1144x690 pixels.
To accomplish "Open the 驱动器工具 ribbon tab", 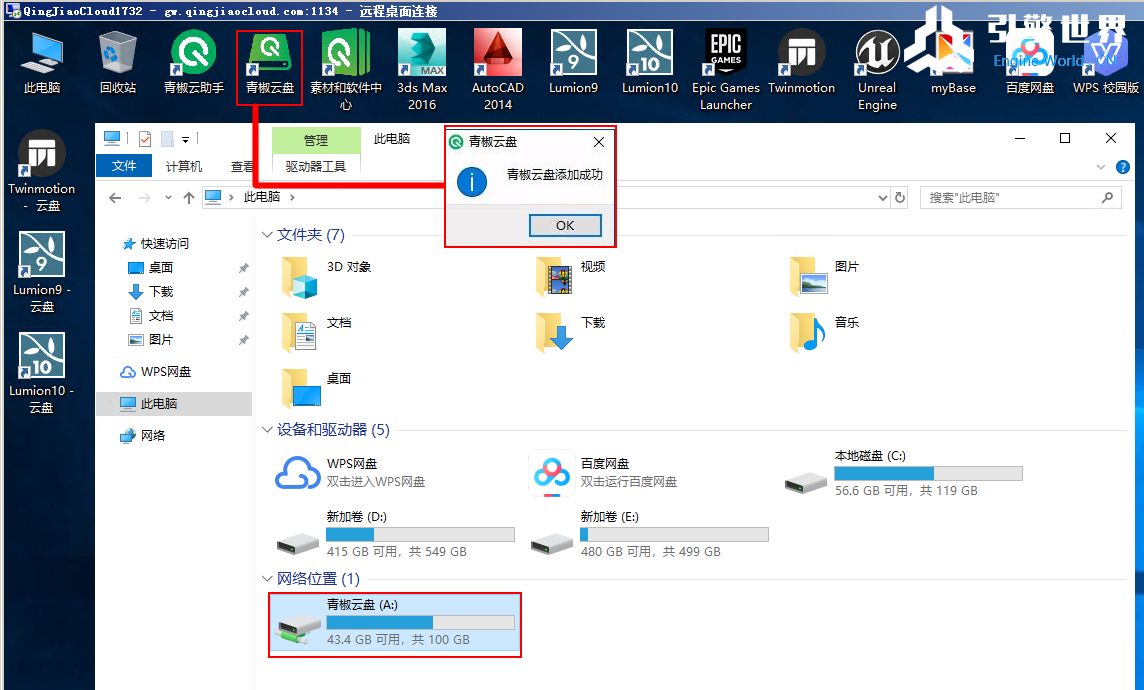I will (316, 166).
